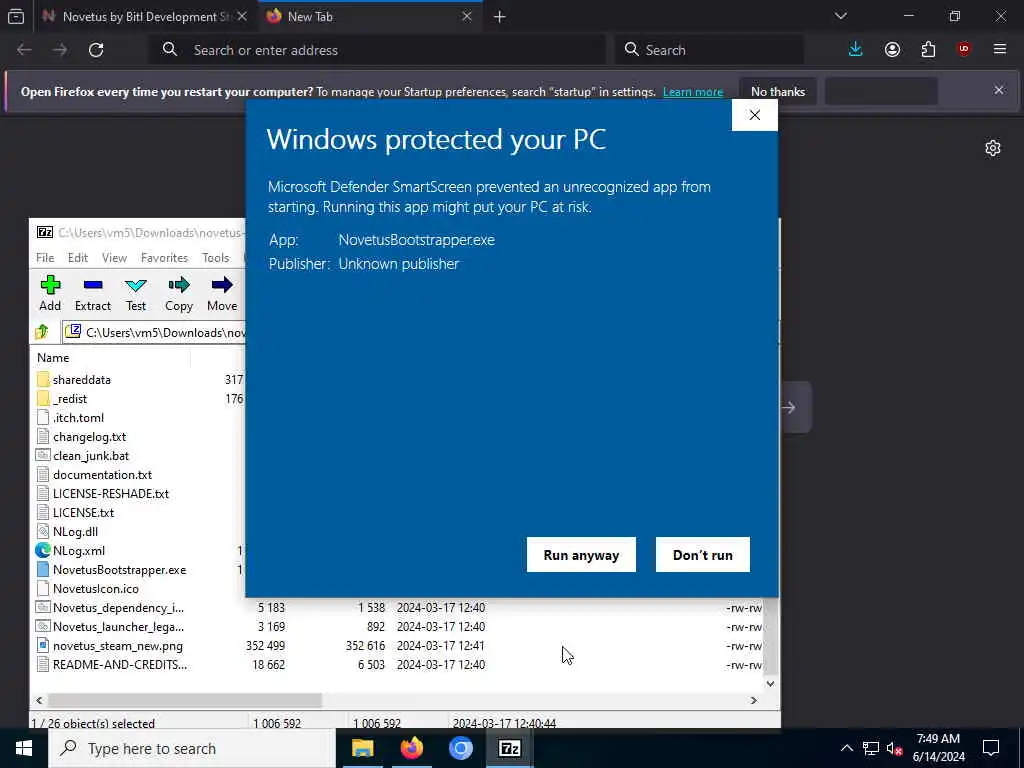Click the 7-Zip Add toolbar icon

[x=50, y=293]
